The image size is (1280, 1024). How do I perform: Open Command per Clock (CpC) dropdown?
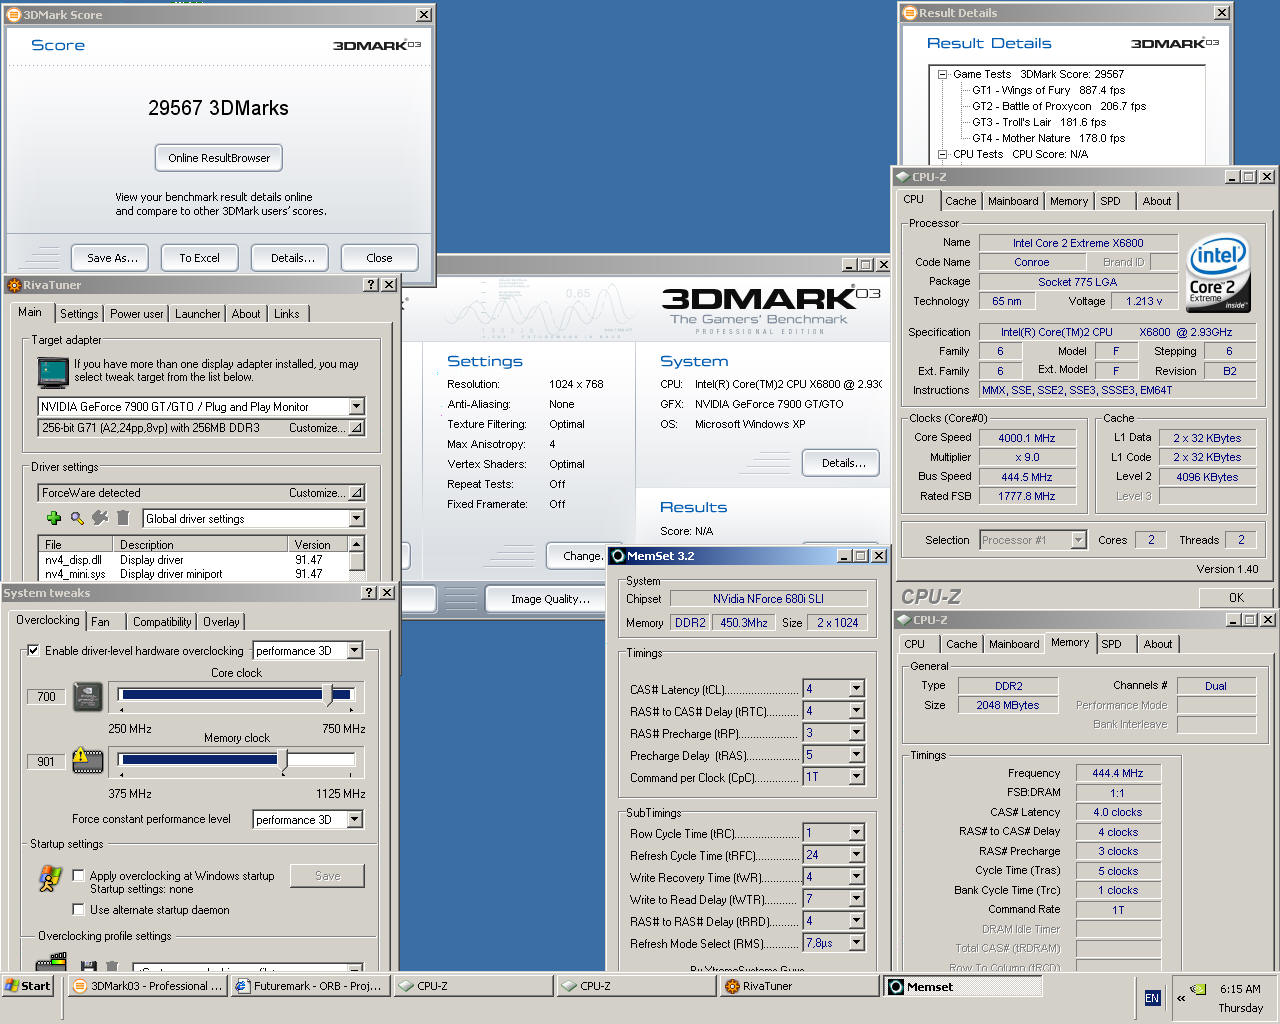(x=856, y=776)
